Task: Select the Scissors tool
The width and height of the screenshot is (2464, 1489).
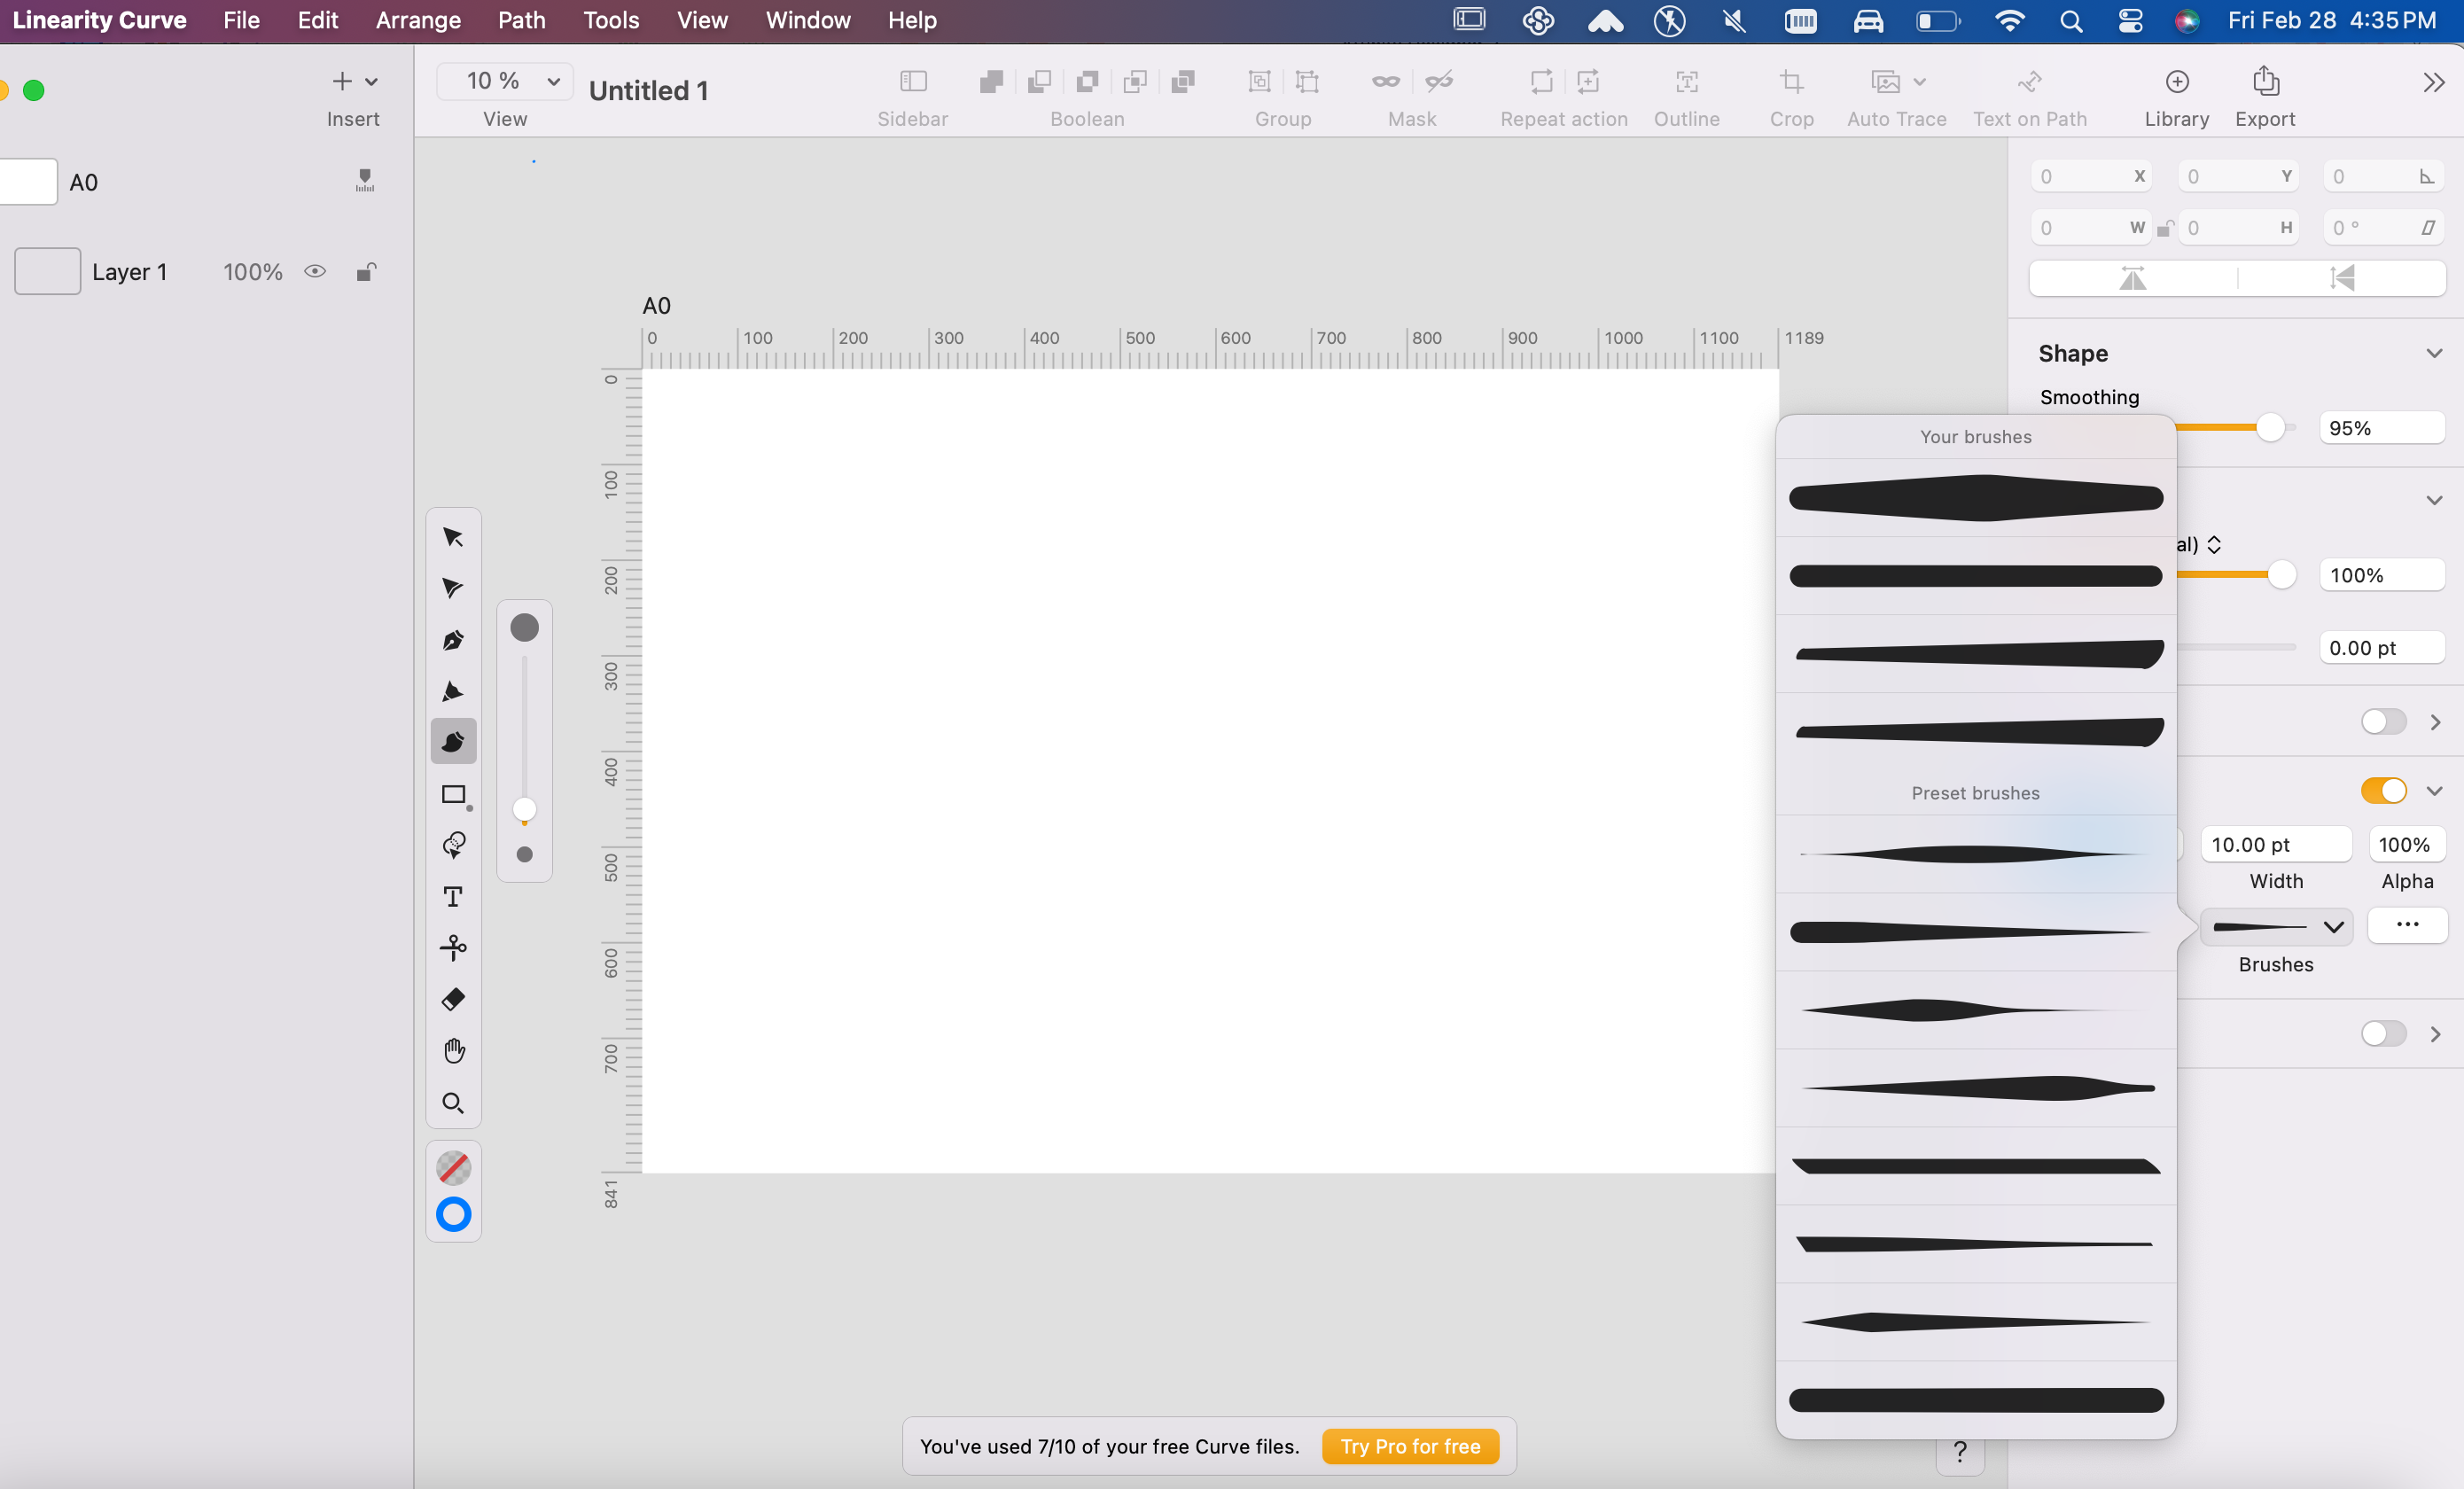Action: tap(453, 948)
